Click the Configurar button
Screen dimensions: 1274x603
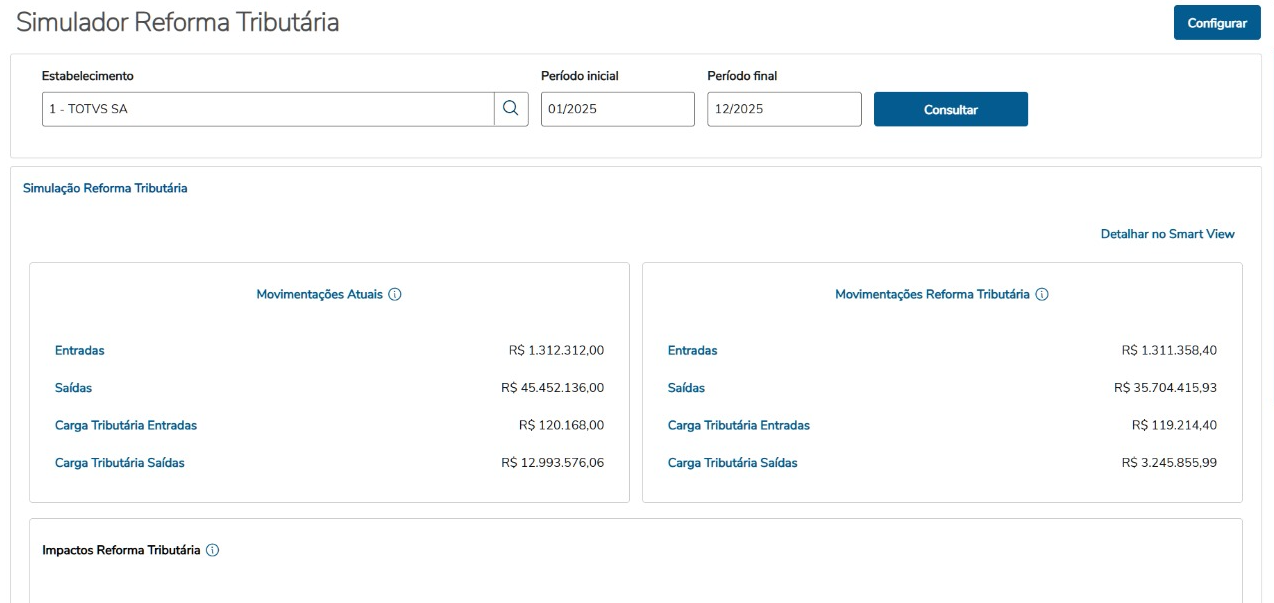[1217, 23]
